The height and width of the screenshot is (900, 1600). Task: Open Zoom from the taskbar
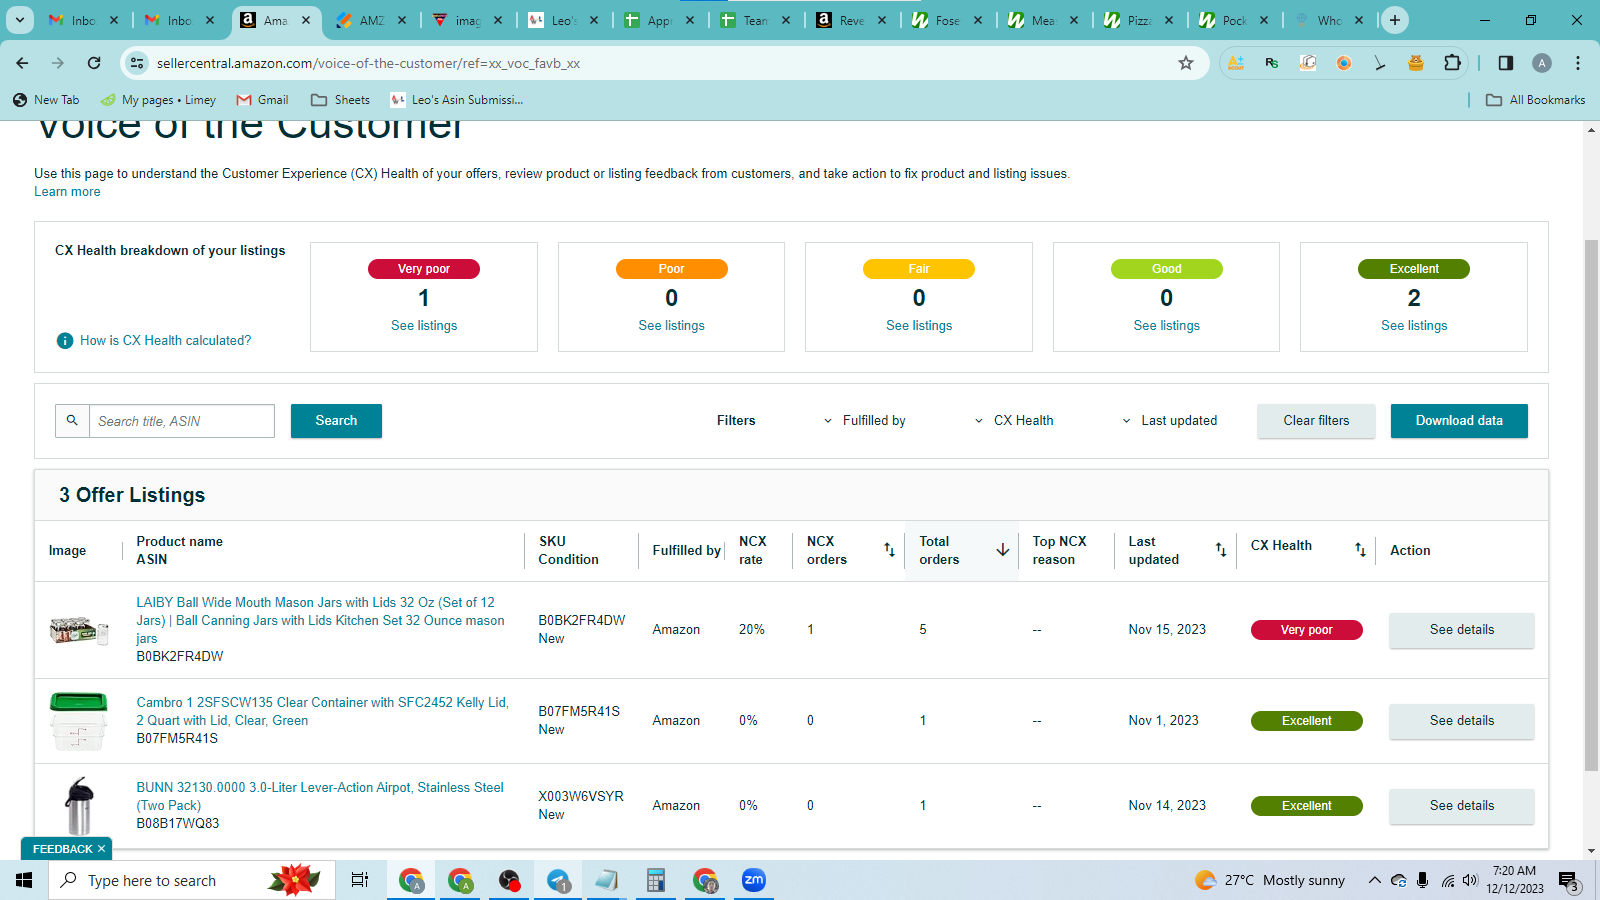pyautogui.click(x=754, y=880)
